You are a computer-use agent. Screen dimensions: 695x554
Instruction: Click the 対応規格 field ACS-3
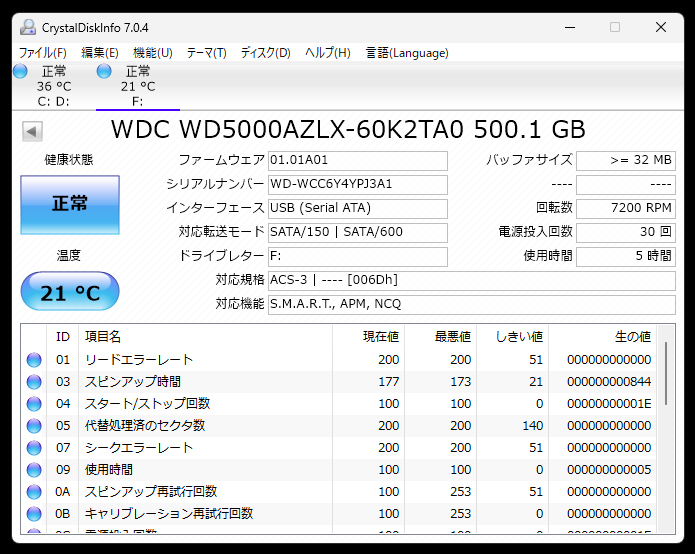(472, 281)
